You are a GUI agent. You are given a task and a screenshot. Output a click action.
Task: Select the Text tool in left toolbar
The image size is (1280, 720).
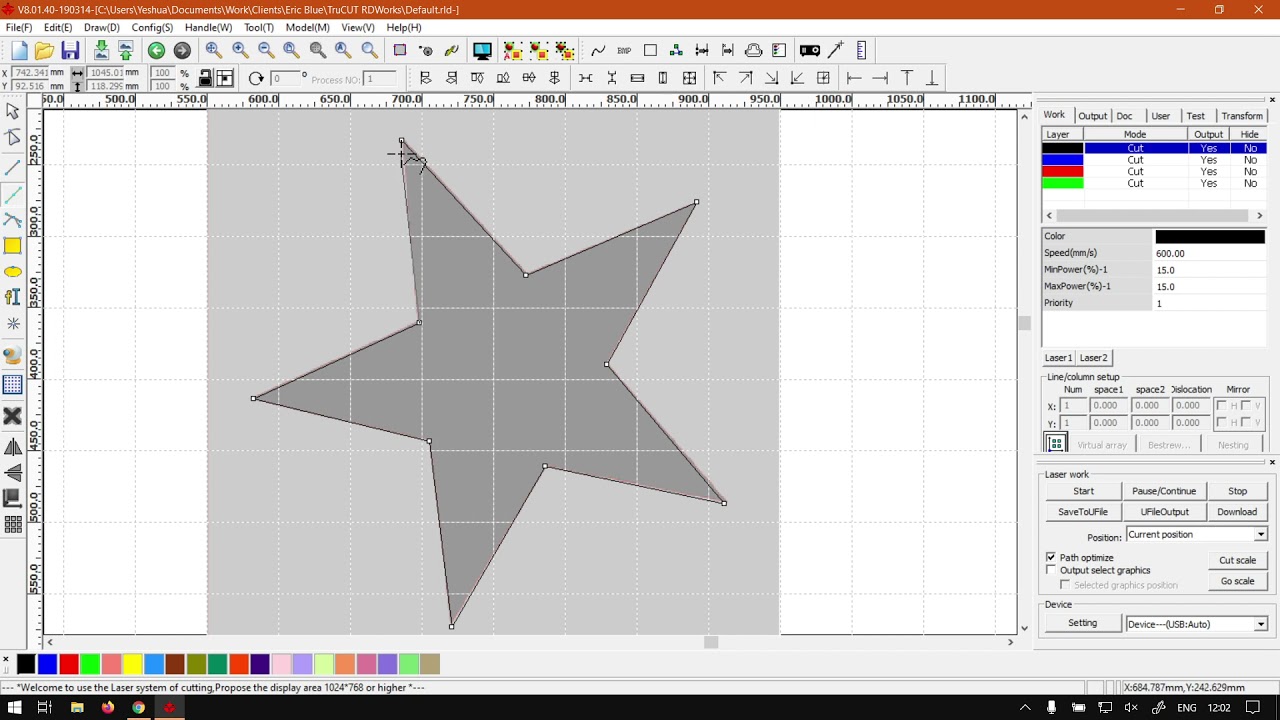click(x=13, y=297)
